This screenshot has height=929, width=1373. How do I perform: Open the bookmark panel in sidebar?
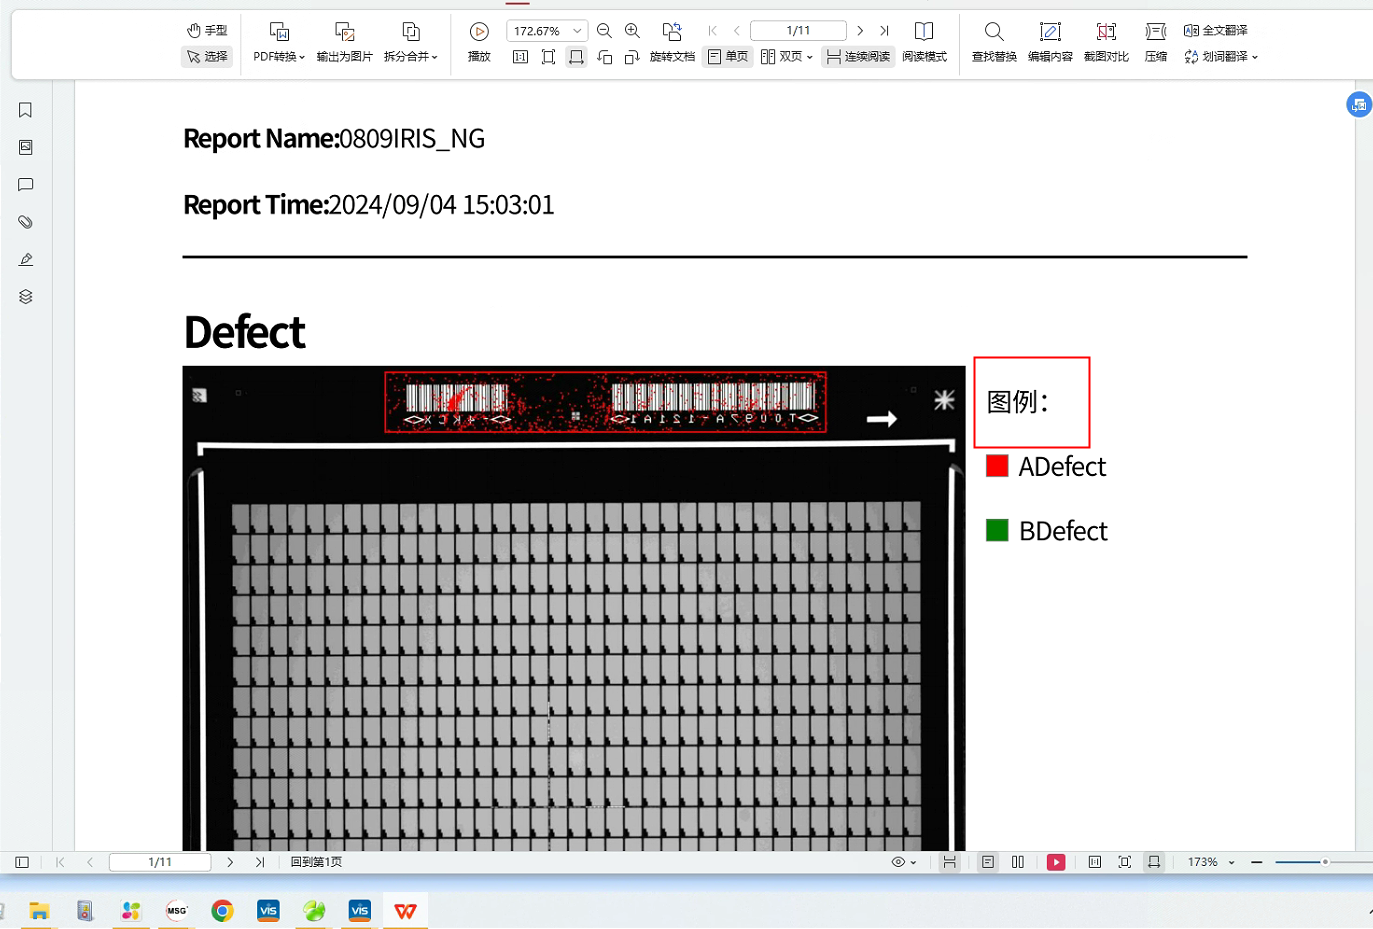[26, 110]
